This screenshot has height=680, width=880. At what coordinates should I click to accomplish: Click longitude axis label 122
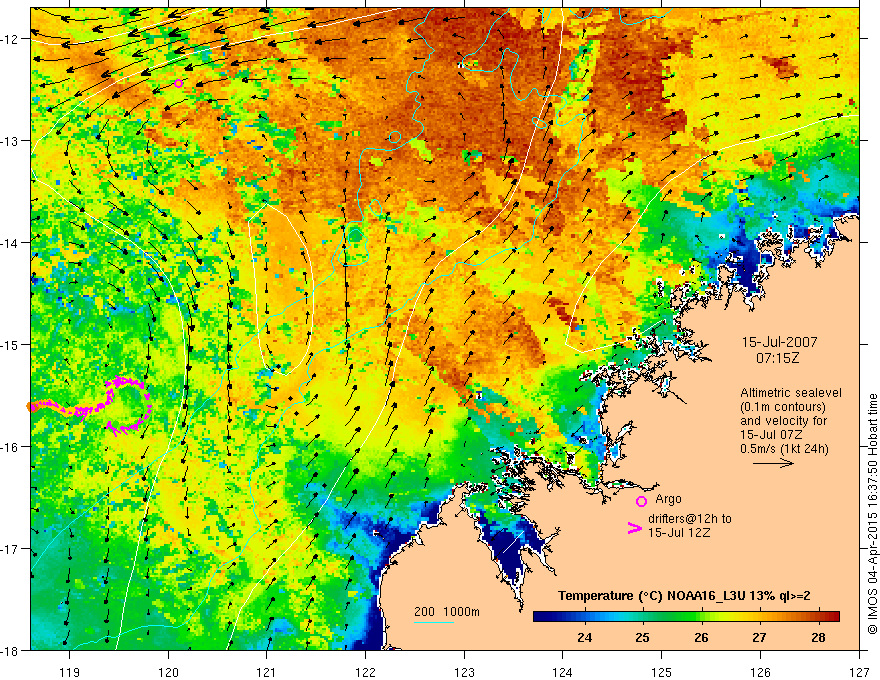point(365,672)
